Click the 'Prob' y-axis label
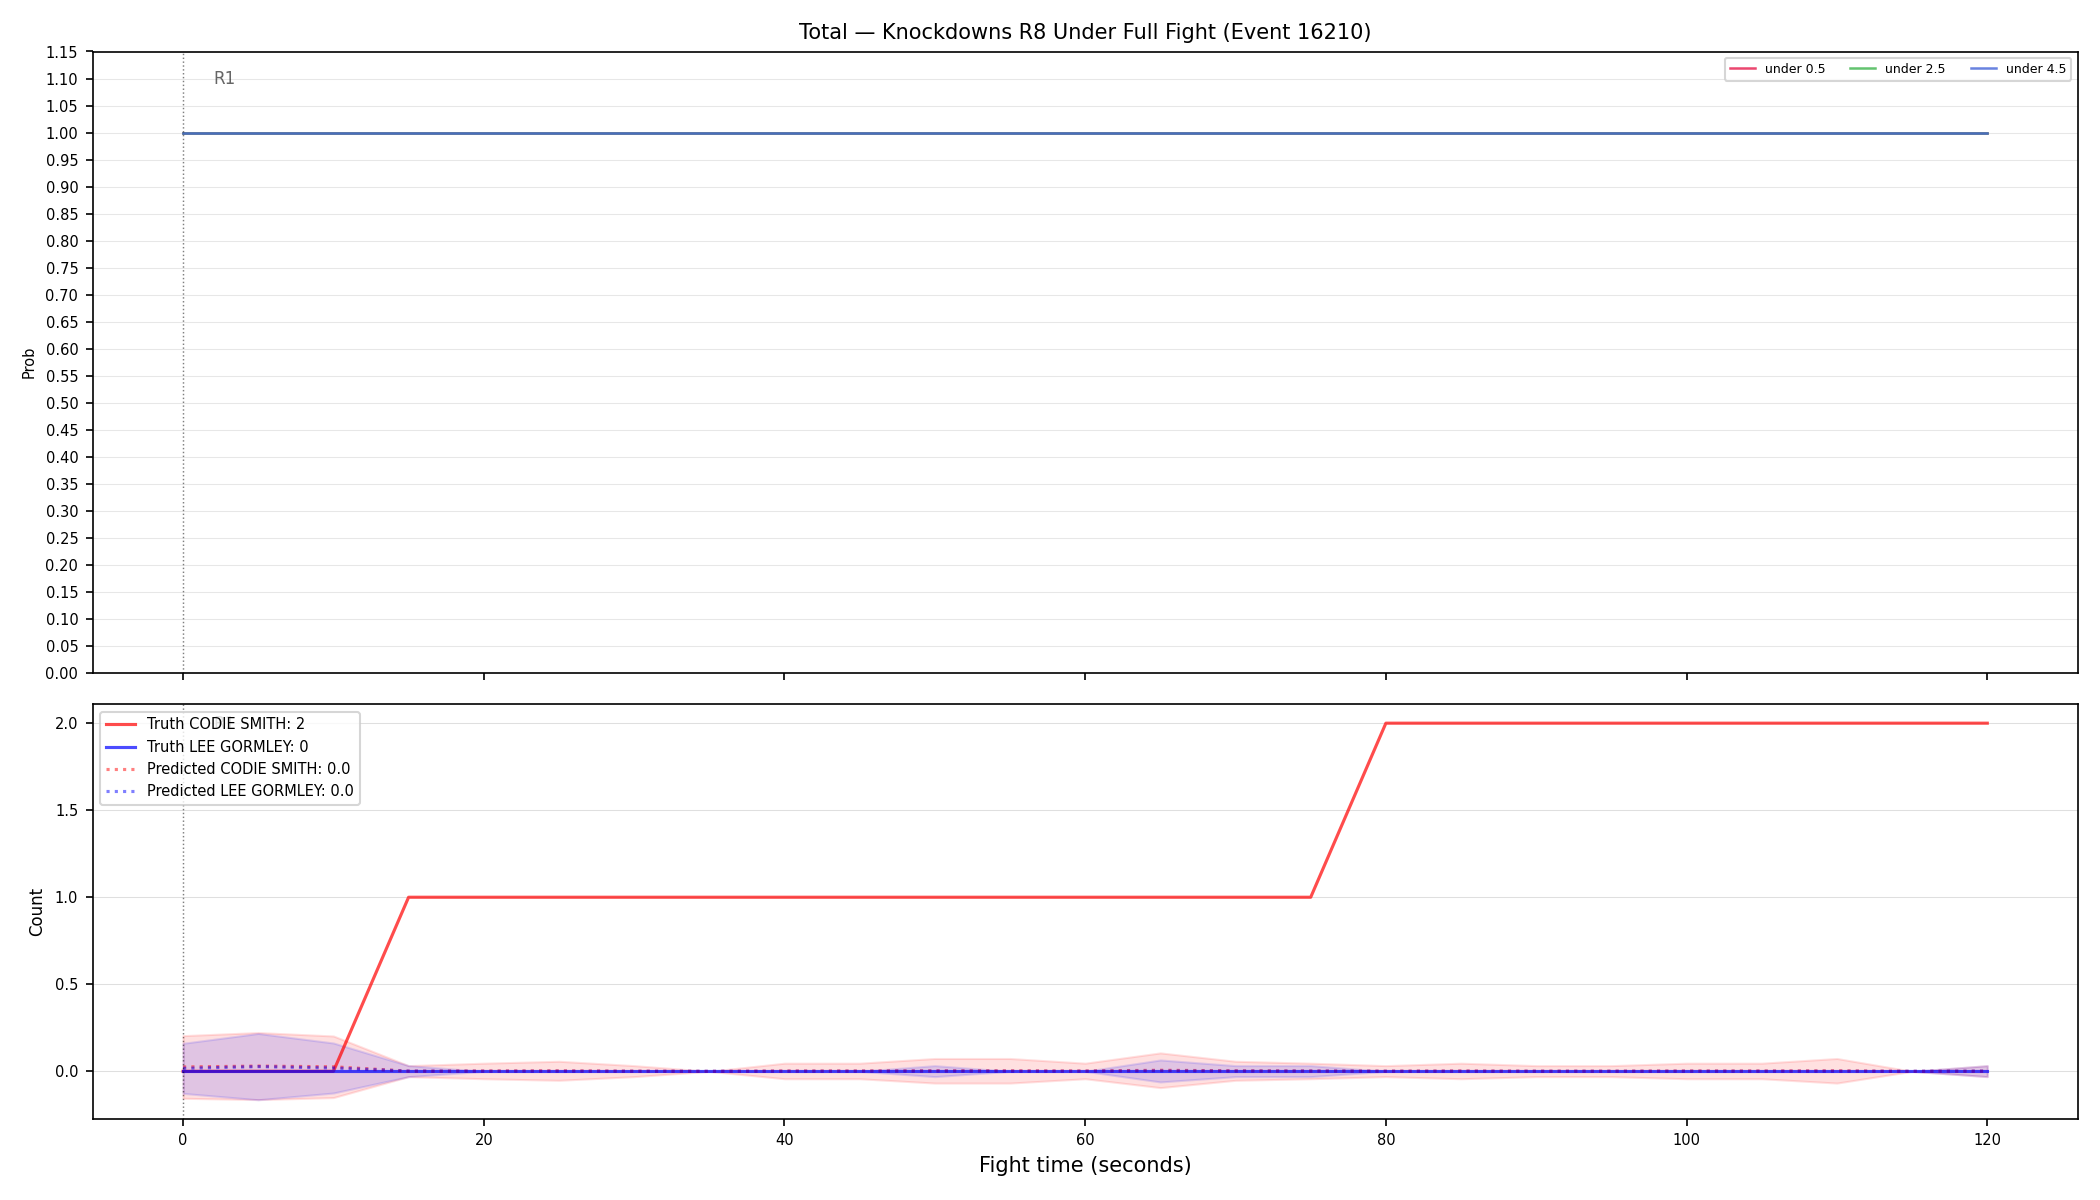 [x=29, y=363]
